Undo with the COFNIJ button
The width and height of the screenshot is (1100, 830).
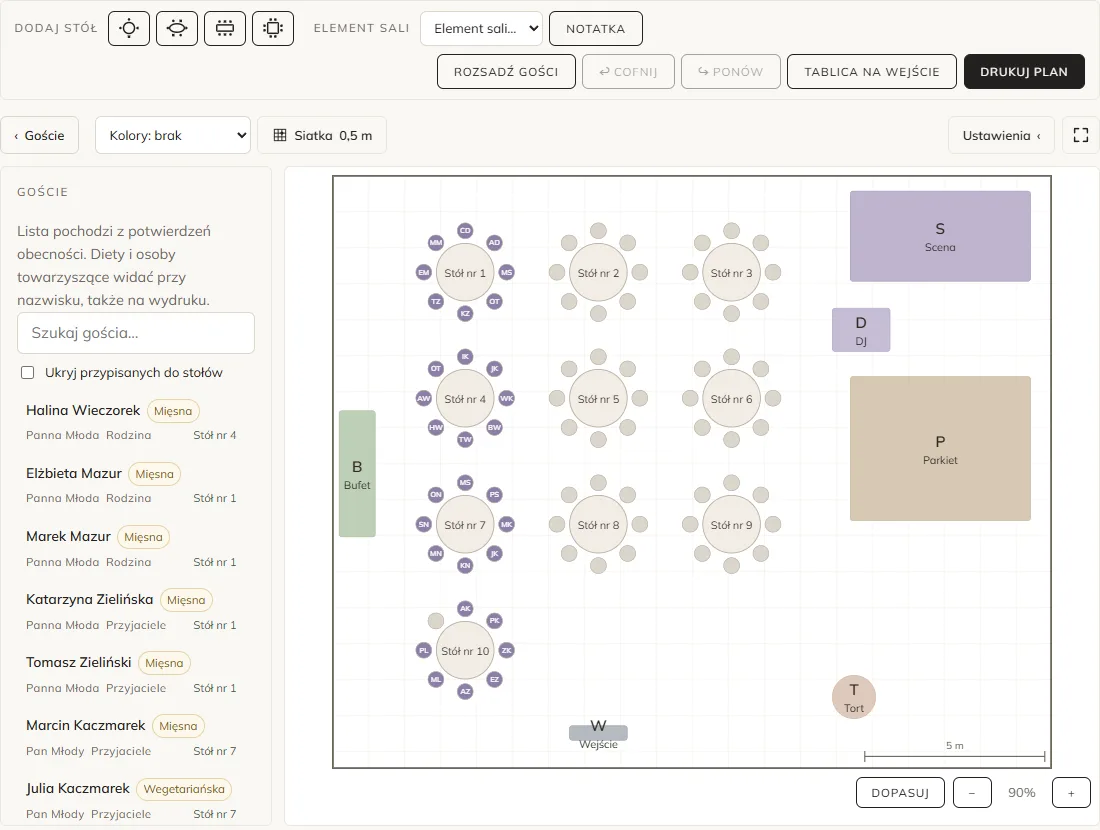pos(629,72)
